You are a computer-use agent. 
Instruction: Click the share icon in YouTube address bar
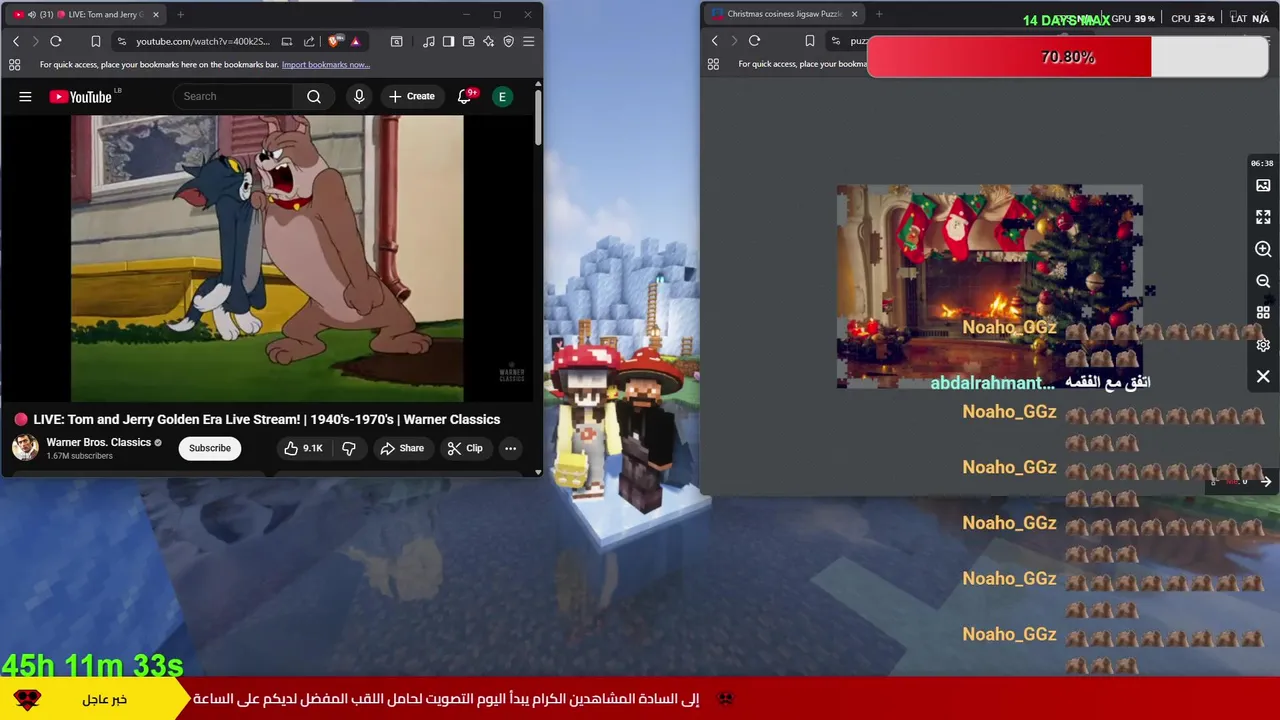pyautogui.click(x=309, y=41)
